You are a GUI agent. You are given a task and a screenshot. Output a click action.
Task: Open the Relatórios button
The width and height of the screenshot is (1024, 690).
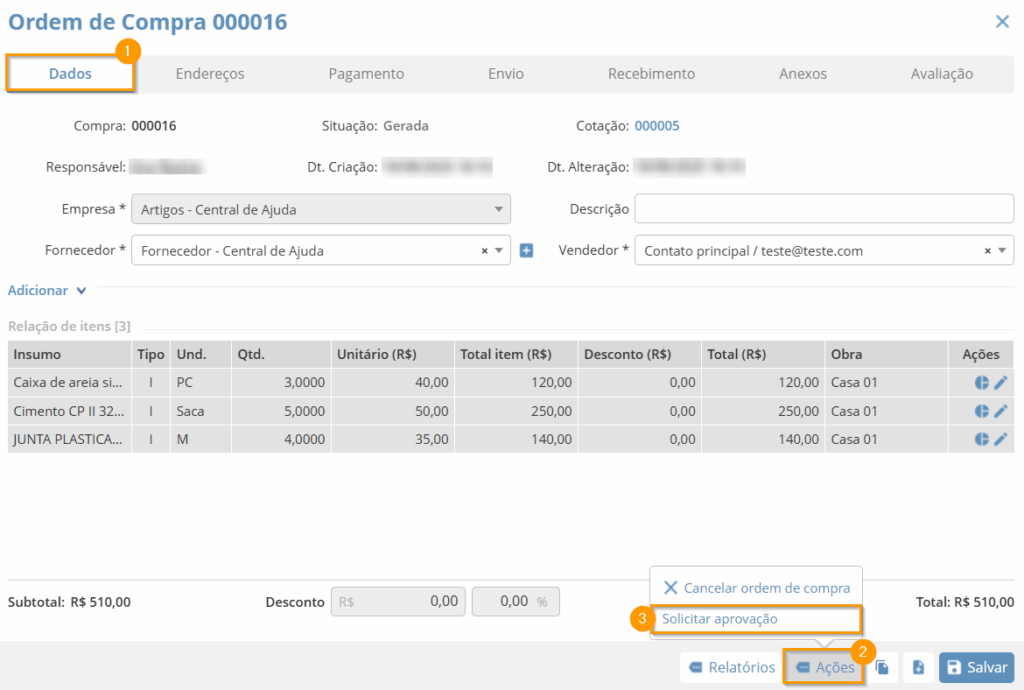731,668
